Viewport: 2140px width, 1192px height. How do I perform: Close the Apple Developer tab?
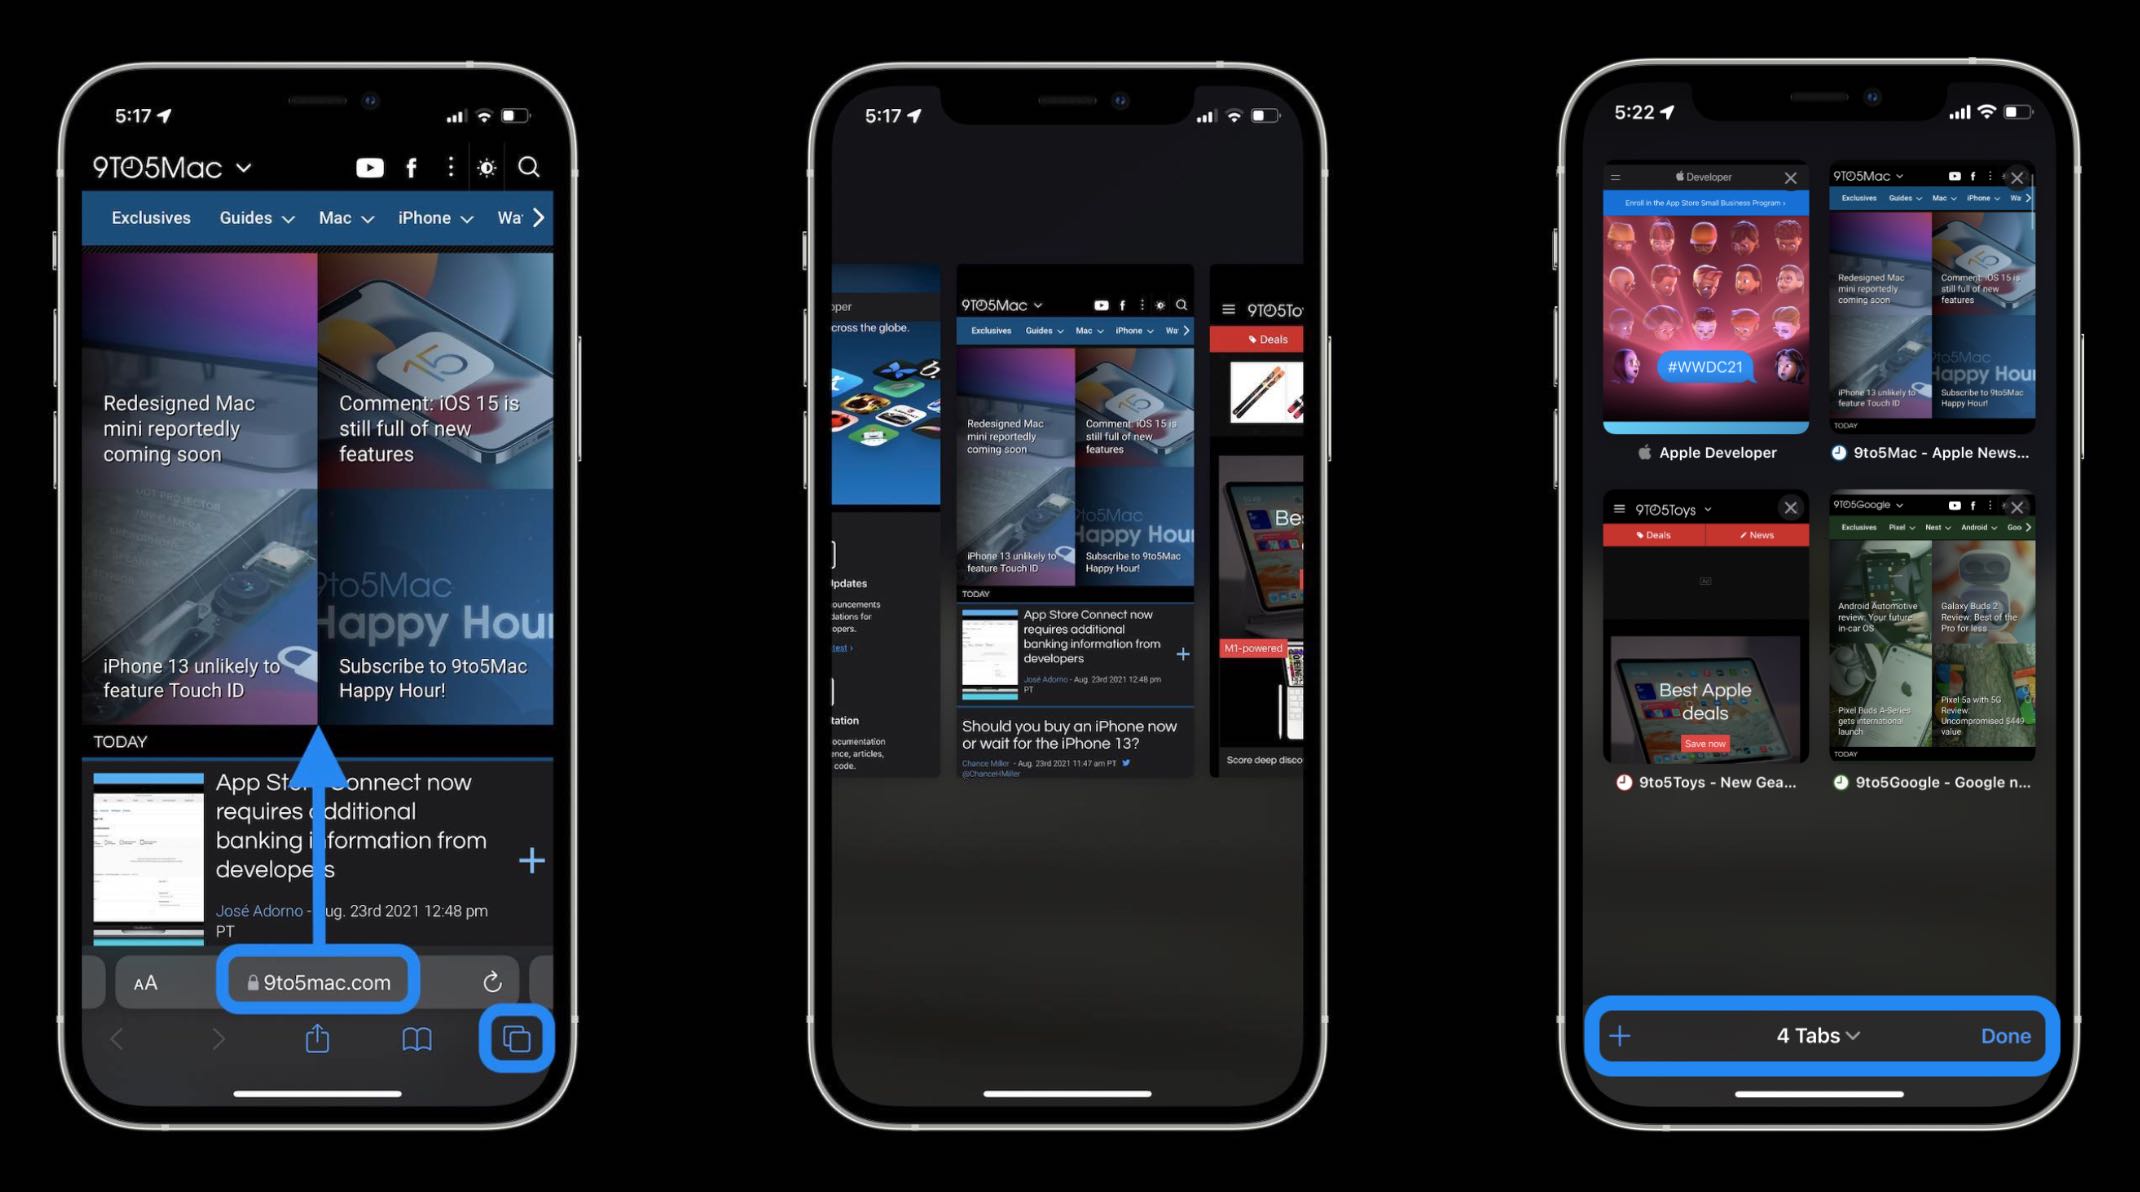(x=1792, y=178)
